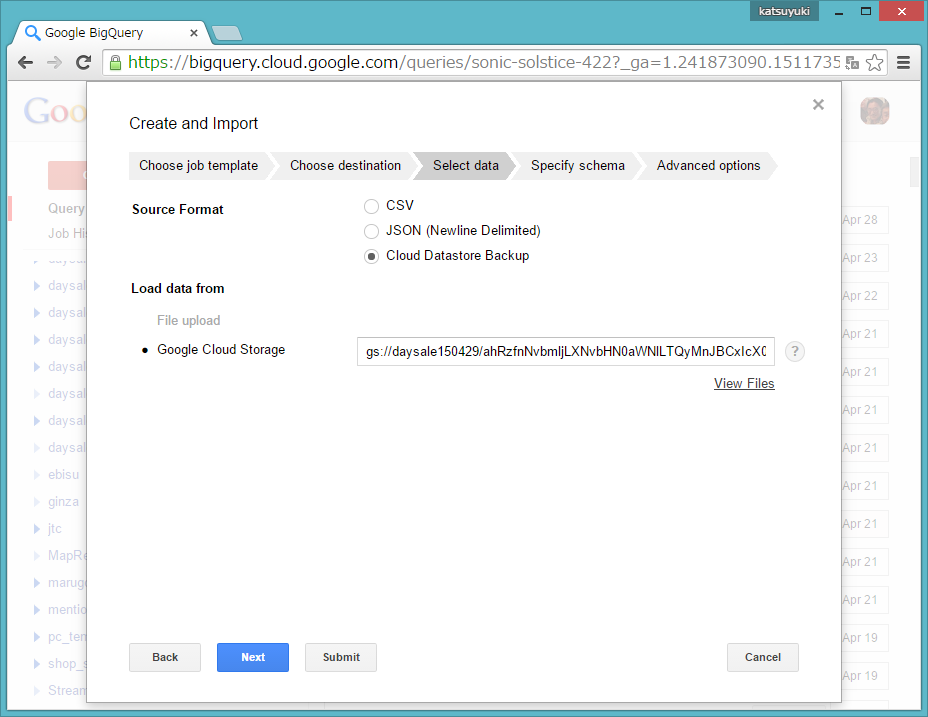Close the Create and Import dialog
The height and width of the screenshot is (717, 928).
tap(818, 105)
